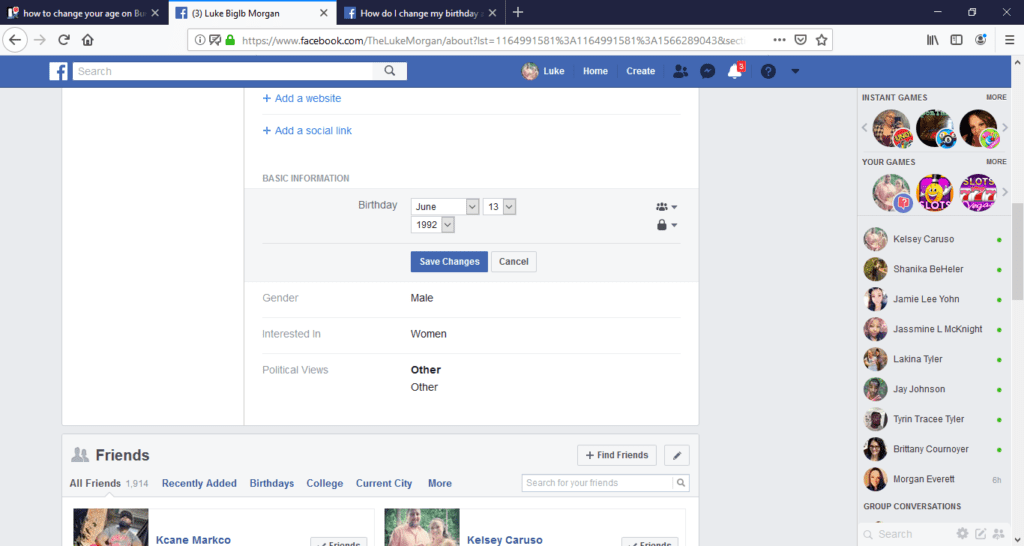Click Create in Facebook navigation

[641, 71]
